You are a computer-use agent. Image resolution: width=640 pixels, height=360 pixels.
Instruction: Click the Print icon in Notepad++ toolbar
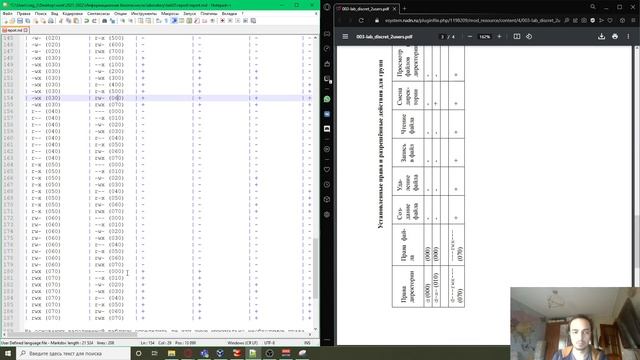point(51,21)
